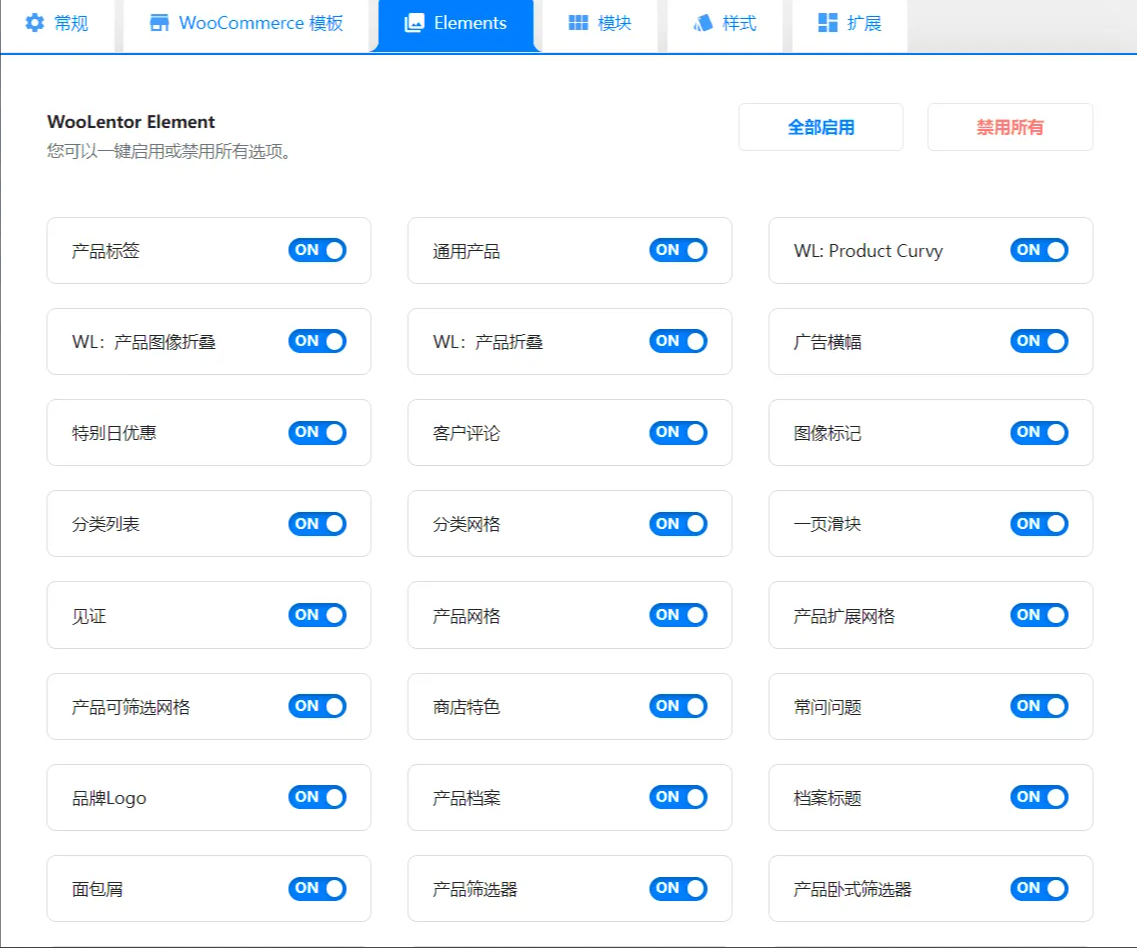
Task: Turn off the 一页滑块 switch
Action: point(1039,524)
